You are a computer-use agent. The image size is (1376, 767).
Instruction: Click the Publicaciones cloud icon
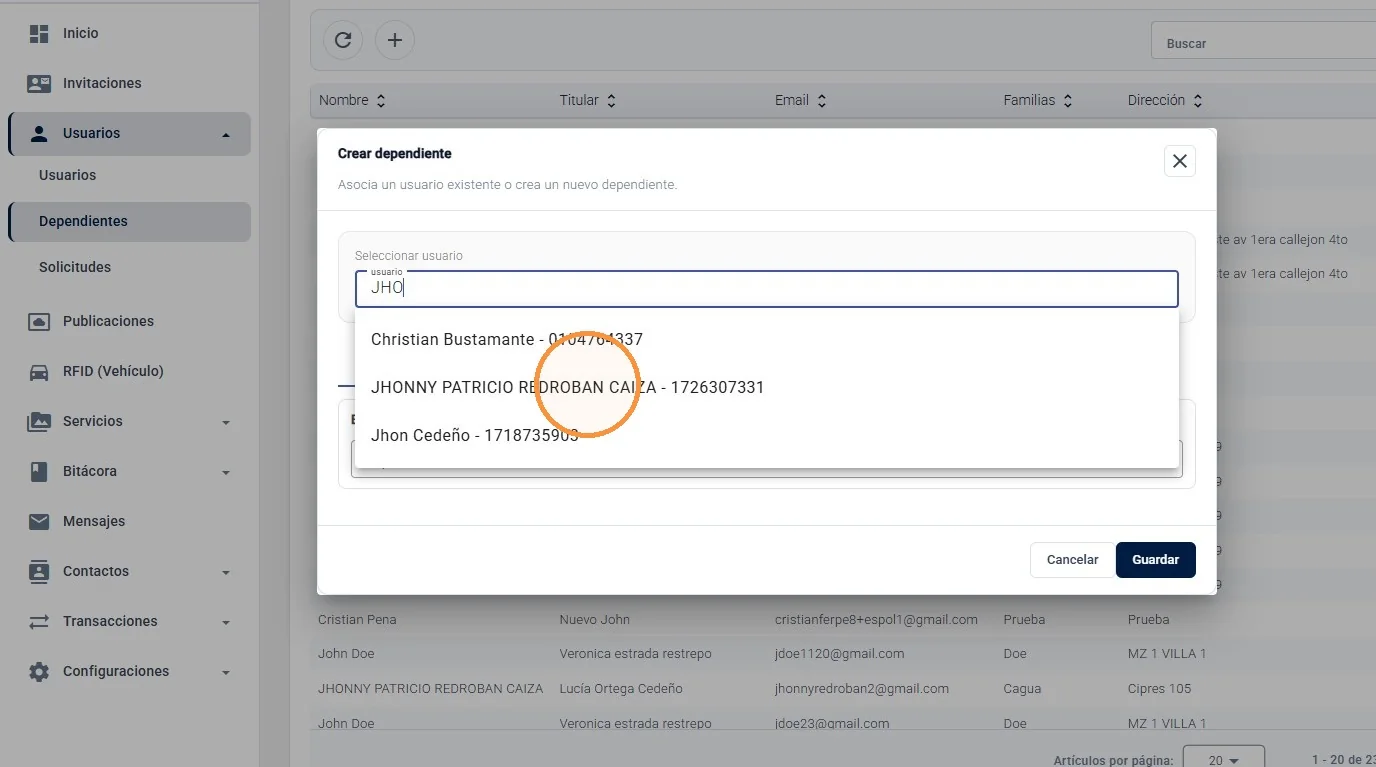click(39, 321)
